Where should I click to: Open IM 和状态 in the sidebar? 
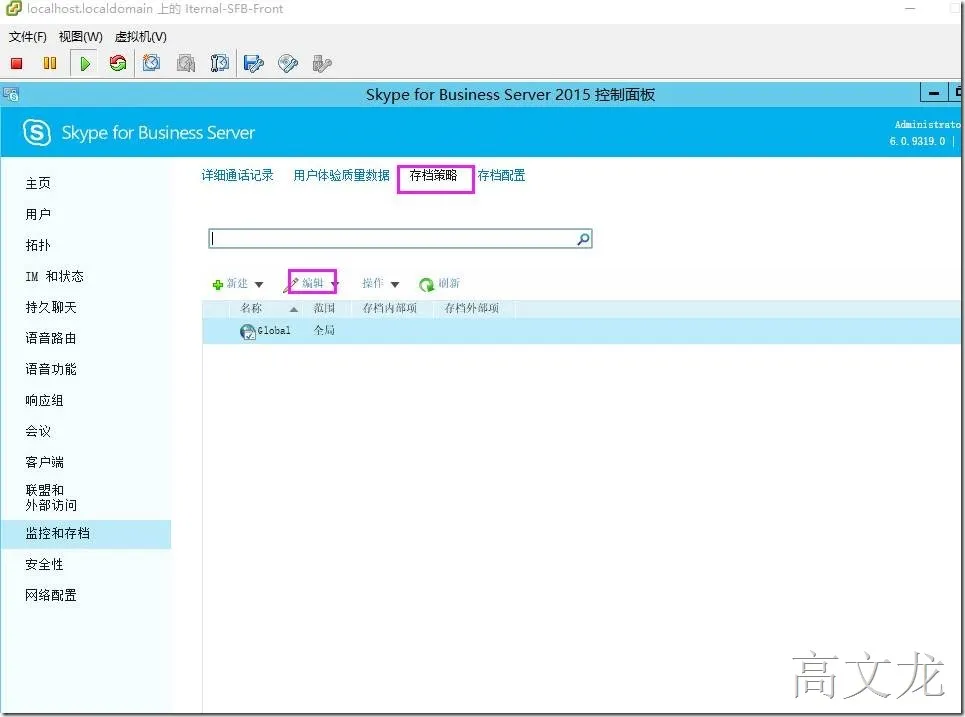tap(55, 276)
